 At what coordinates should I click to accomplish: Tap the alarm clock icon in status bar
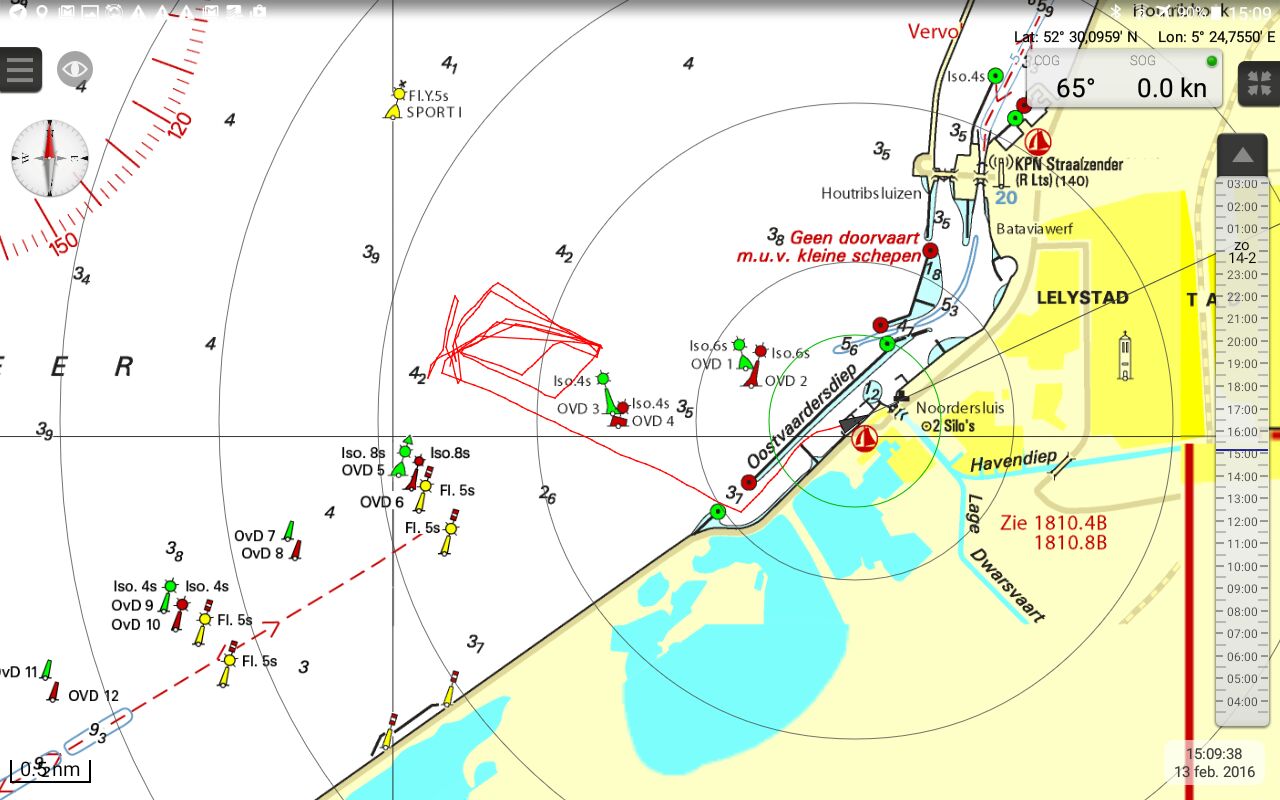click(113, 13)
